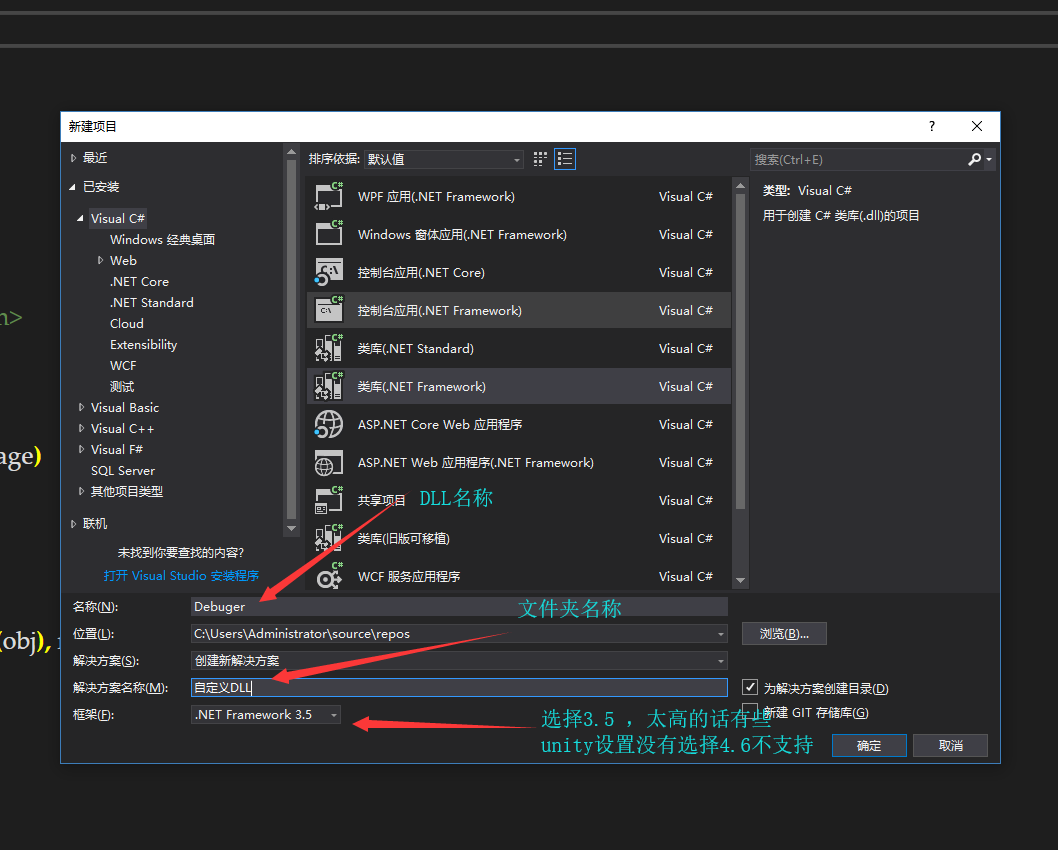Select the 共享项目 template name
This screenshot has width=1058, height=850.
pyautogui.click(x=381, y=501)
